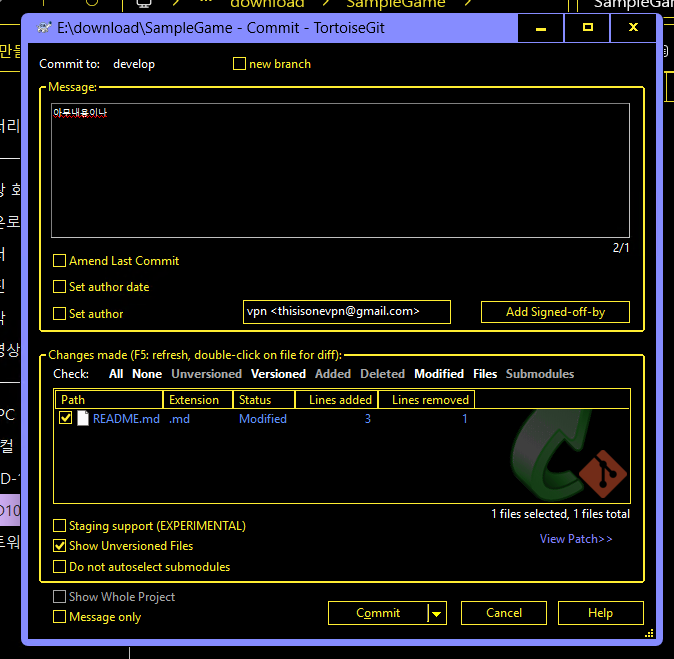Image resolution: width=674 pixels, height=659 pixels.
Task: Click the TortoiseGit title bar icon
Action: [x=43, y=28]
